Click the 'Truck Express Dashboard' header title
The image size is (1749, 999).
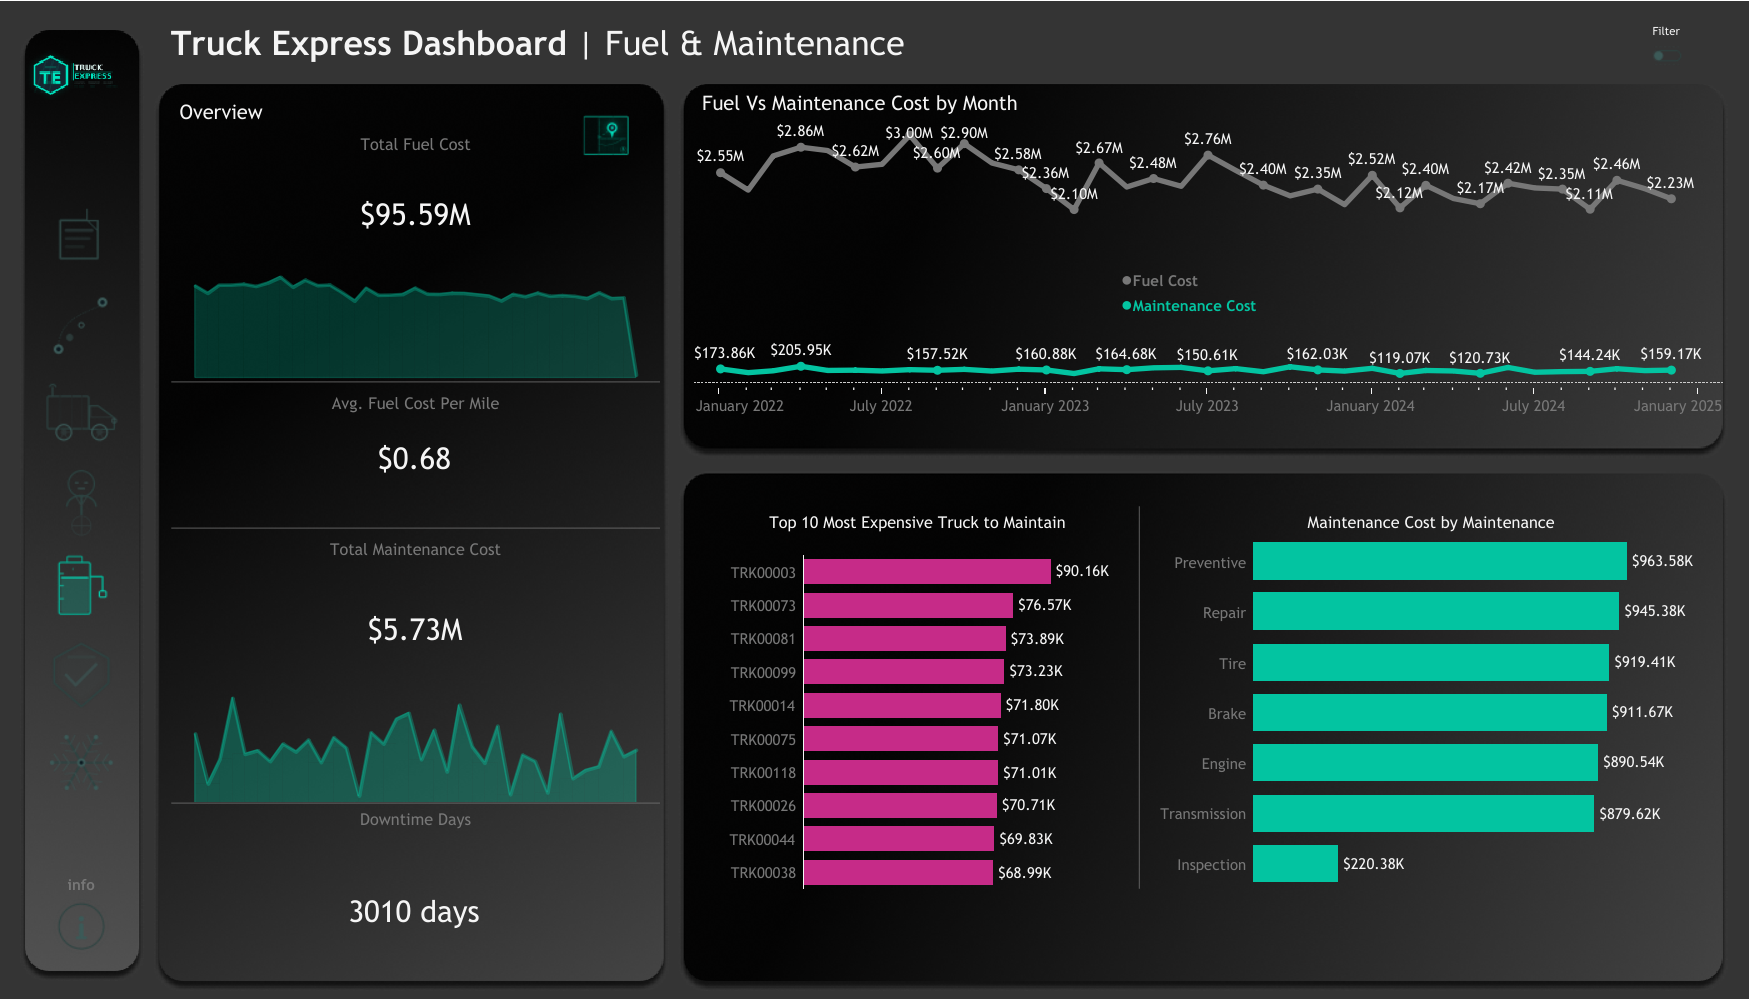click(369, 44)
